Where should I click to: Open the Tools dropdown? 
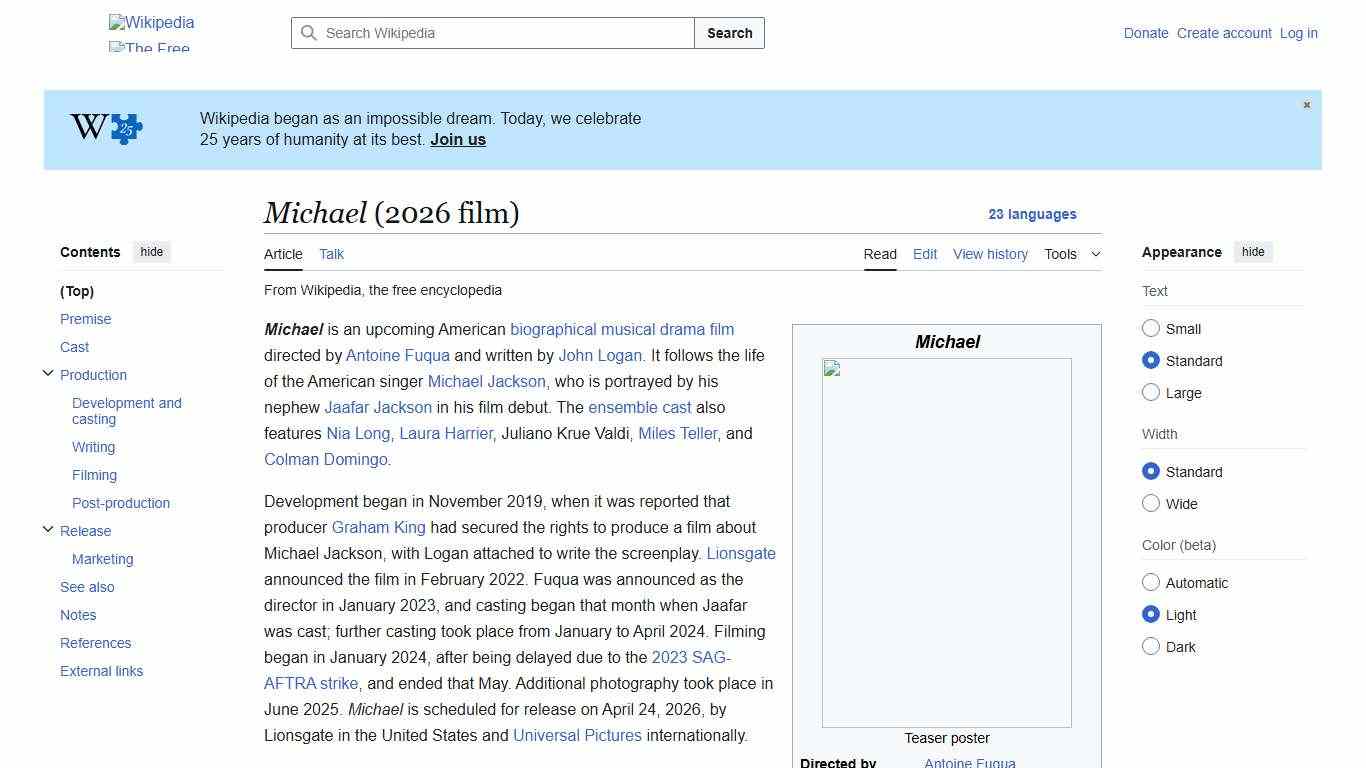point(1072,254)
